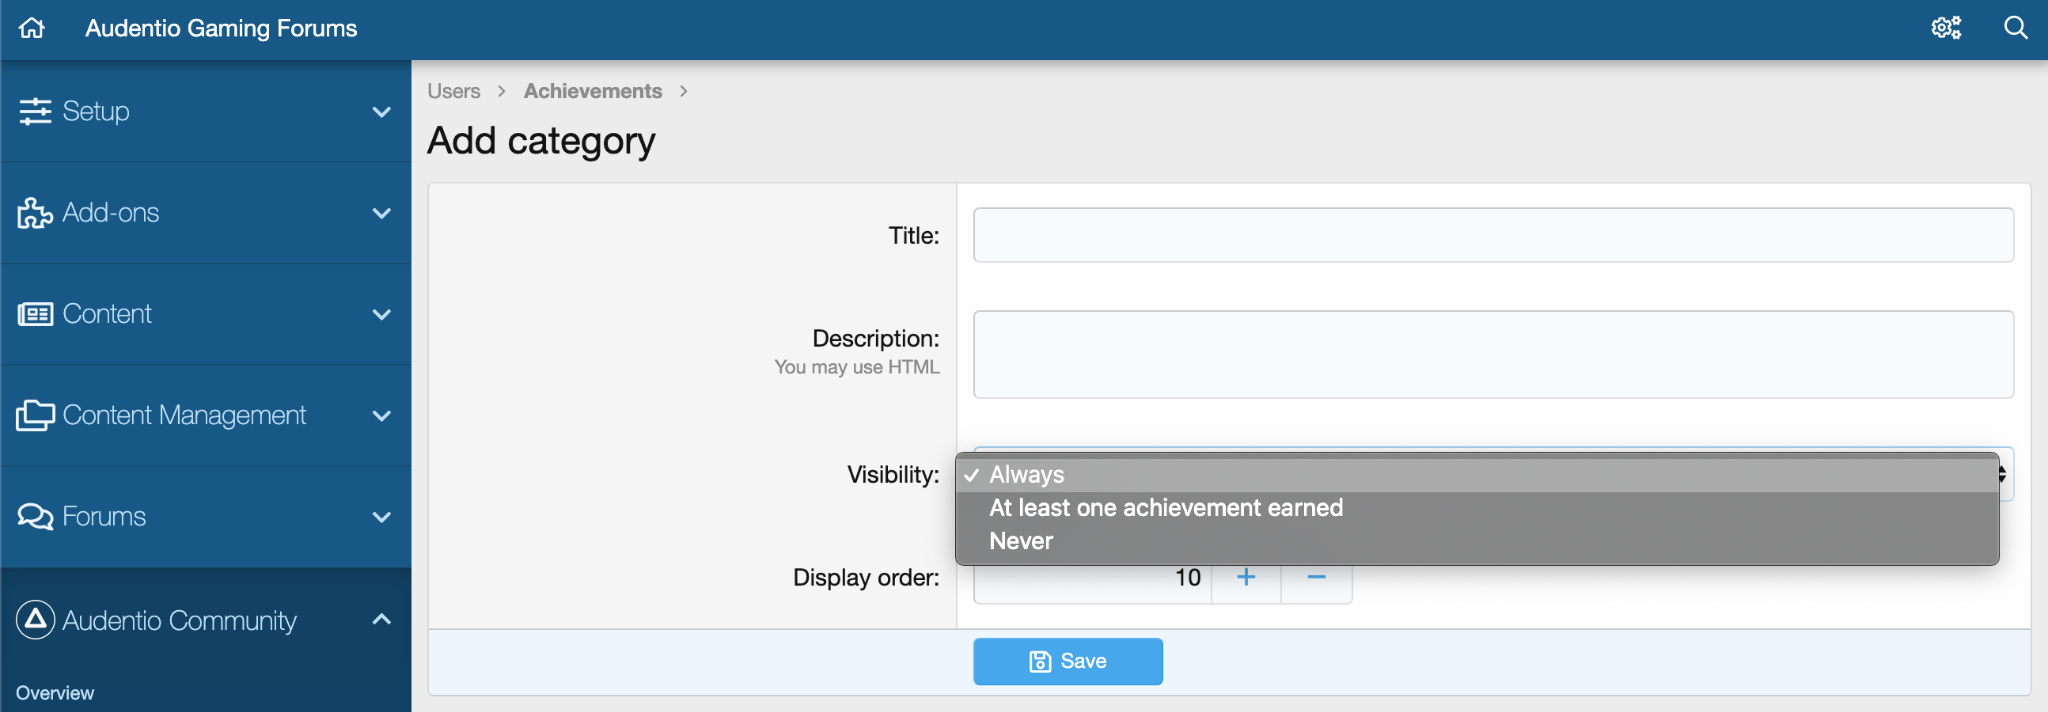Collapse the Audentio Community section
This screenshot has height=712, width=2048.
pyautogui.click(x=381, y=620)
